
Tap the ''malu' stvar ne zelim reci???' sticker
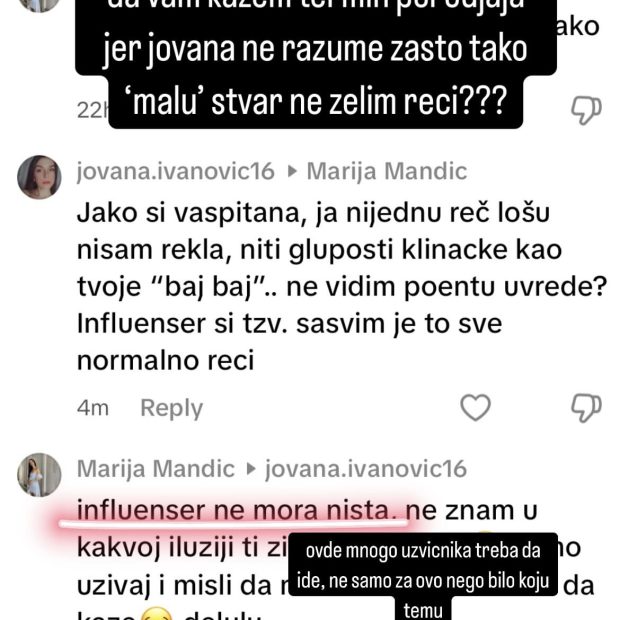coord(316,102)
